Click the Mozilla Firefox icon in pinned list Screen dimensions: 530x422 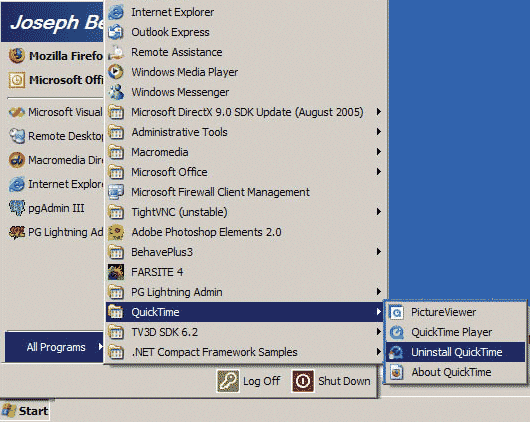tap(17, 56)
